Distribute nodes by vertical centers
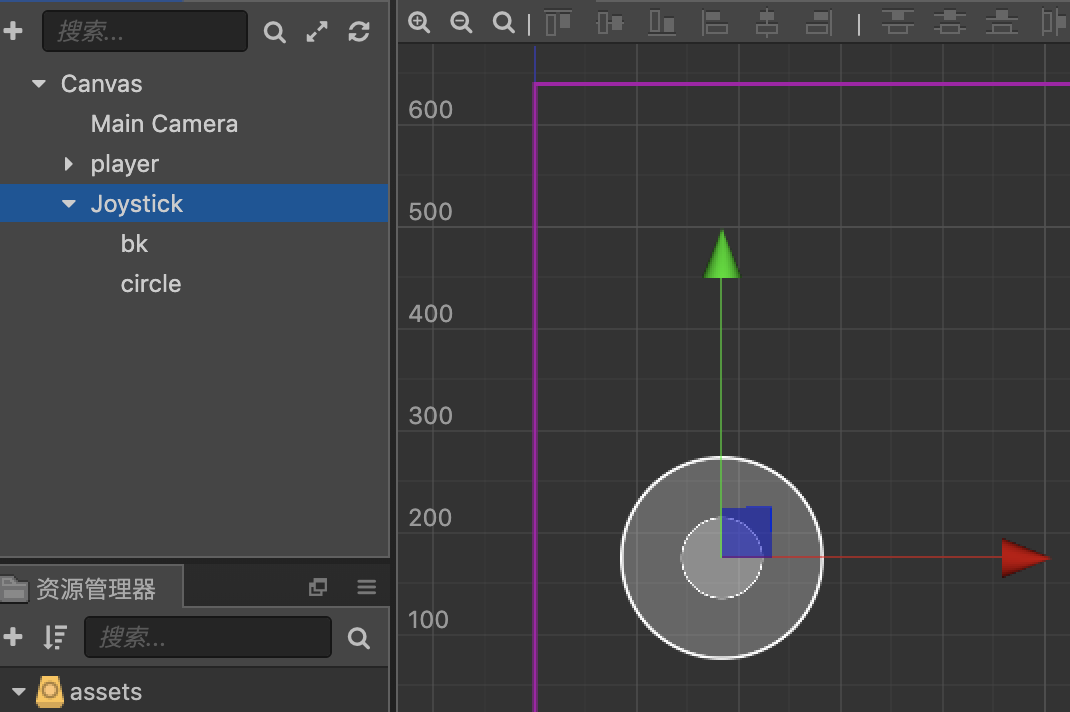Image resolution: width=1070 pixels, height=712 pixels. click(x=950, y=23)
